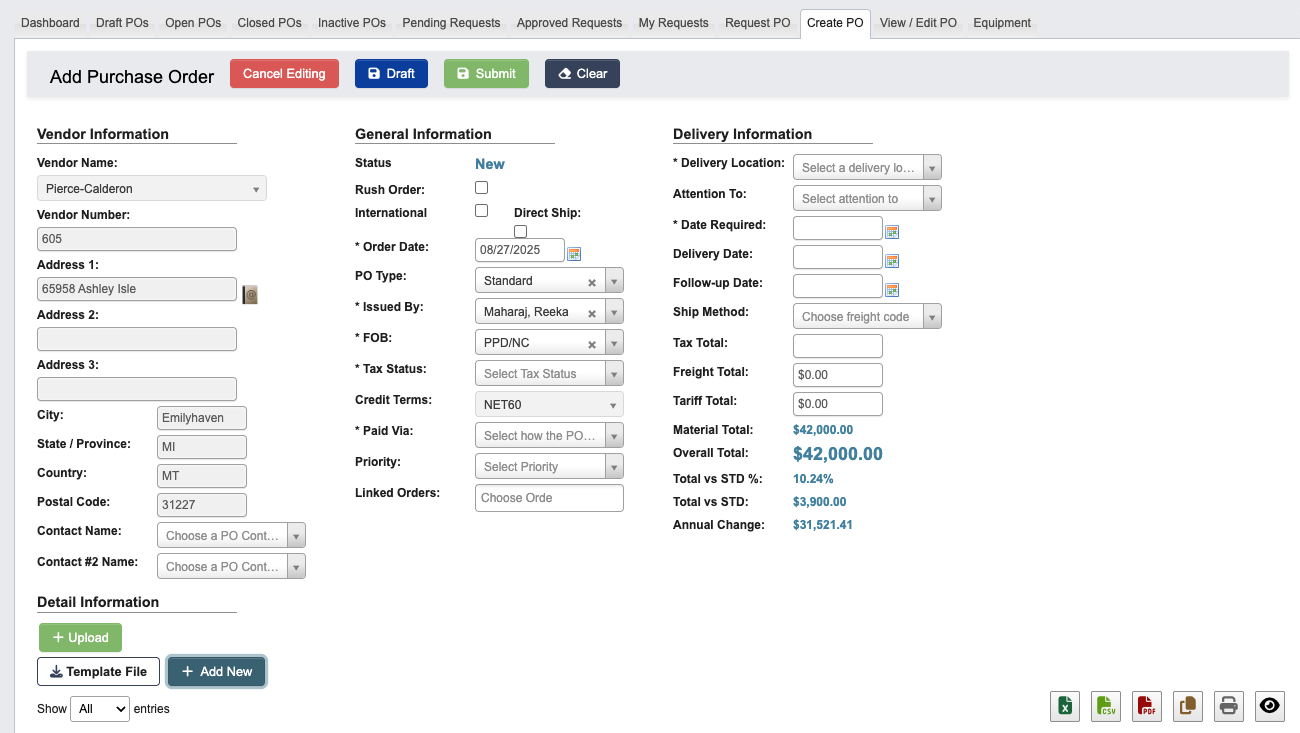Click the Freight Total field
The image size is (1300, 733).
pyautogui.click(x=838, y=375)
